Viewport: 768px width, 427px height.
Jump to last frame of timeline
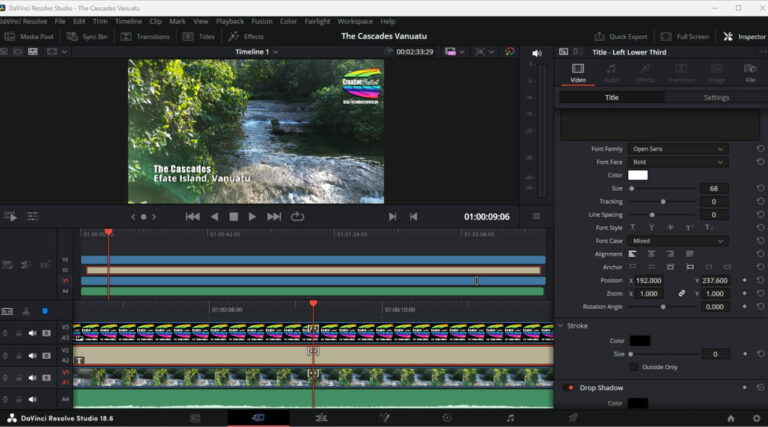tap(274, 216)
